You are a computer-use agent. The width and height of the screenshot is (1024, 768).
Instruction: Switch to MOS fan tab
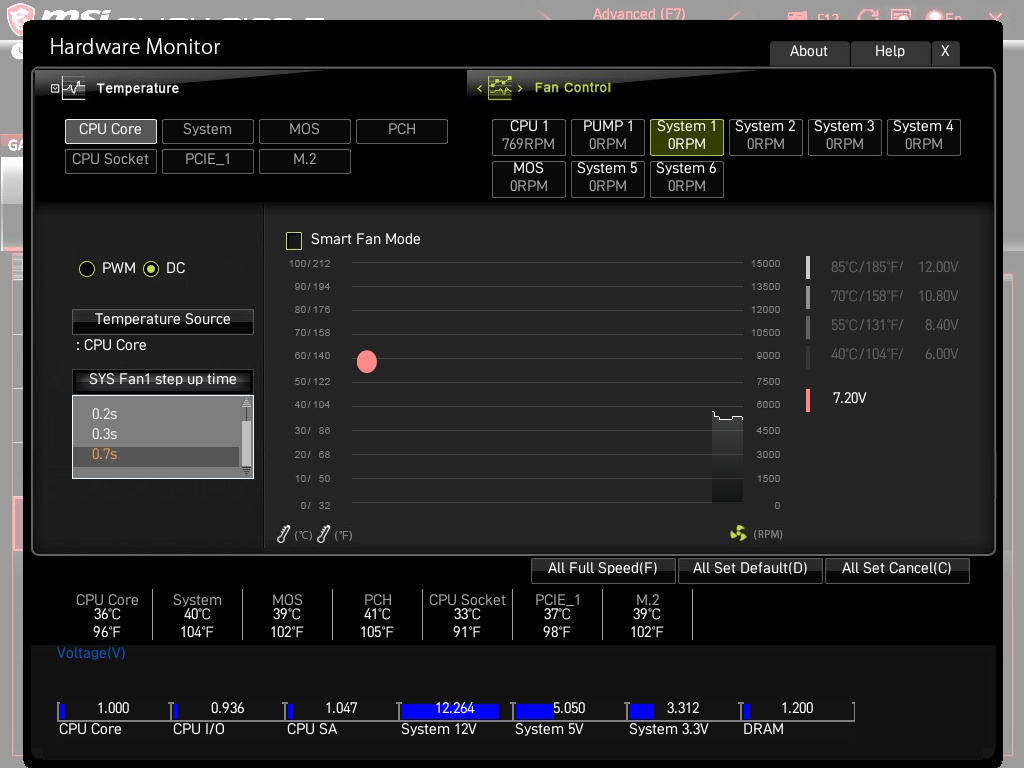(x=529, y=178)
